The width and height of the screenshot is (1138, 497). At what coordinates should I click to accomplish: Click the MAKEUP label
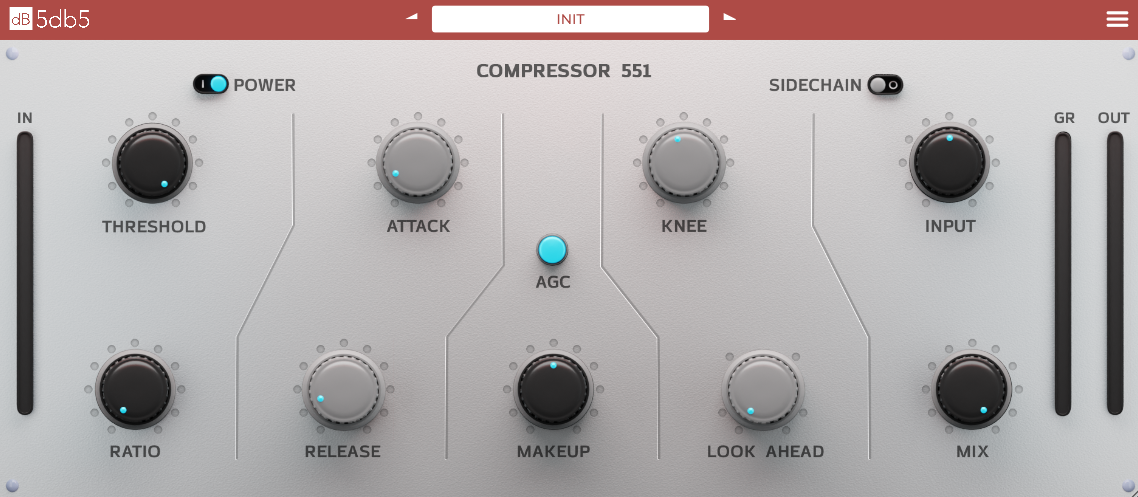coord(553,451)
